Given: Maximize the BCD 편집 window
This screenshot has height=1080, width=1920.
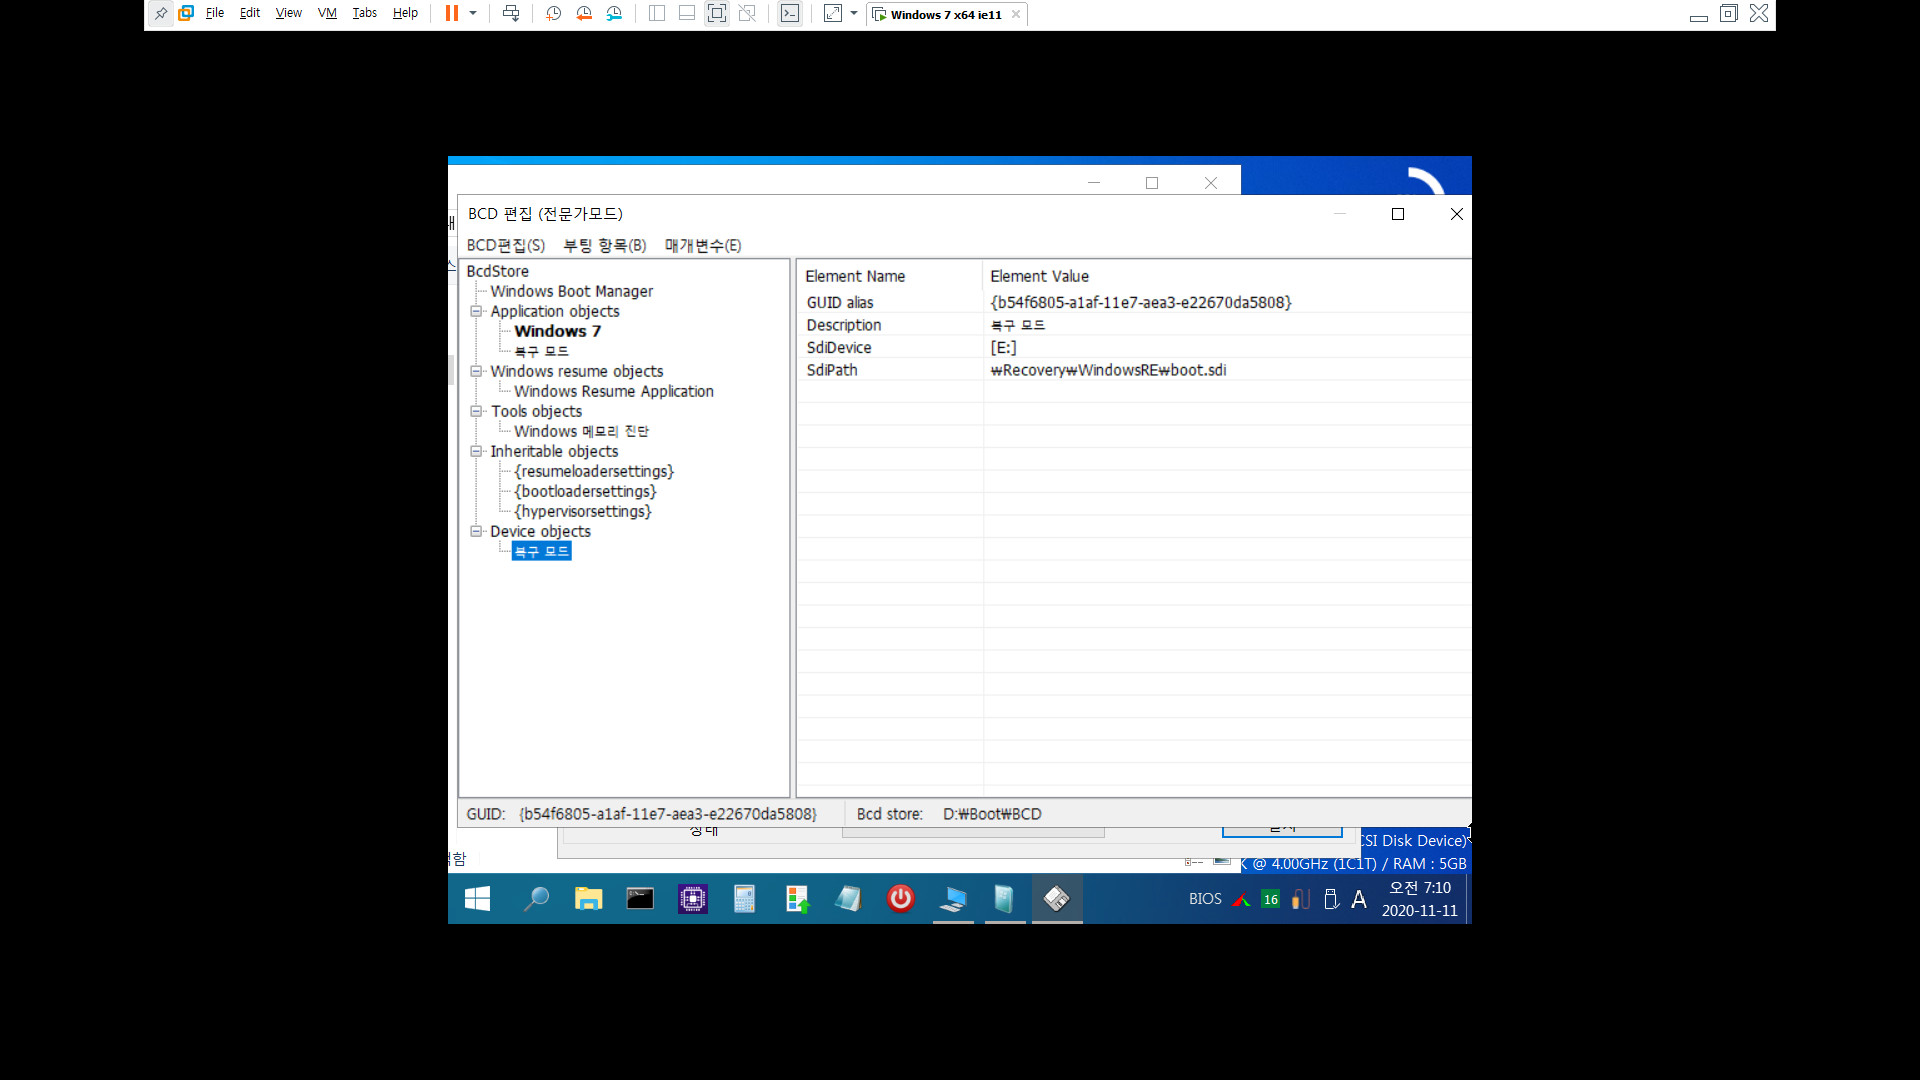Looking at the screenshot, I should point(1398,214).
